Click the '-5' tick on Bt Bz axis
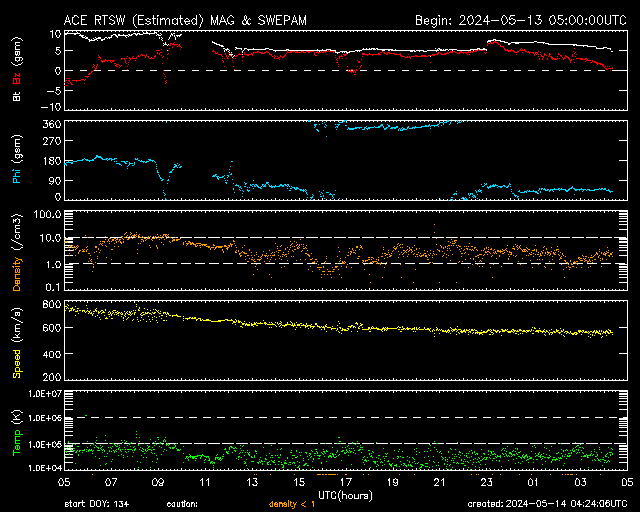Screen dimensions: 640x512 coord(55,91)
